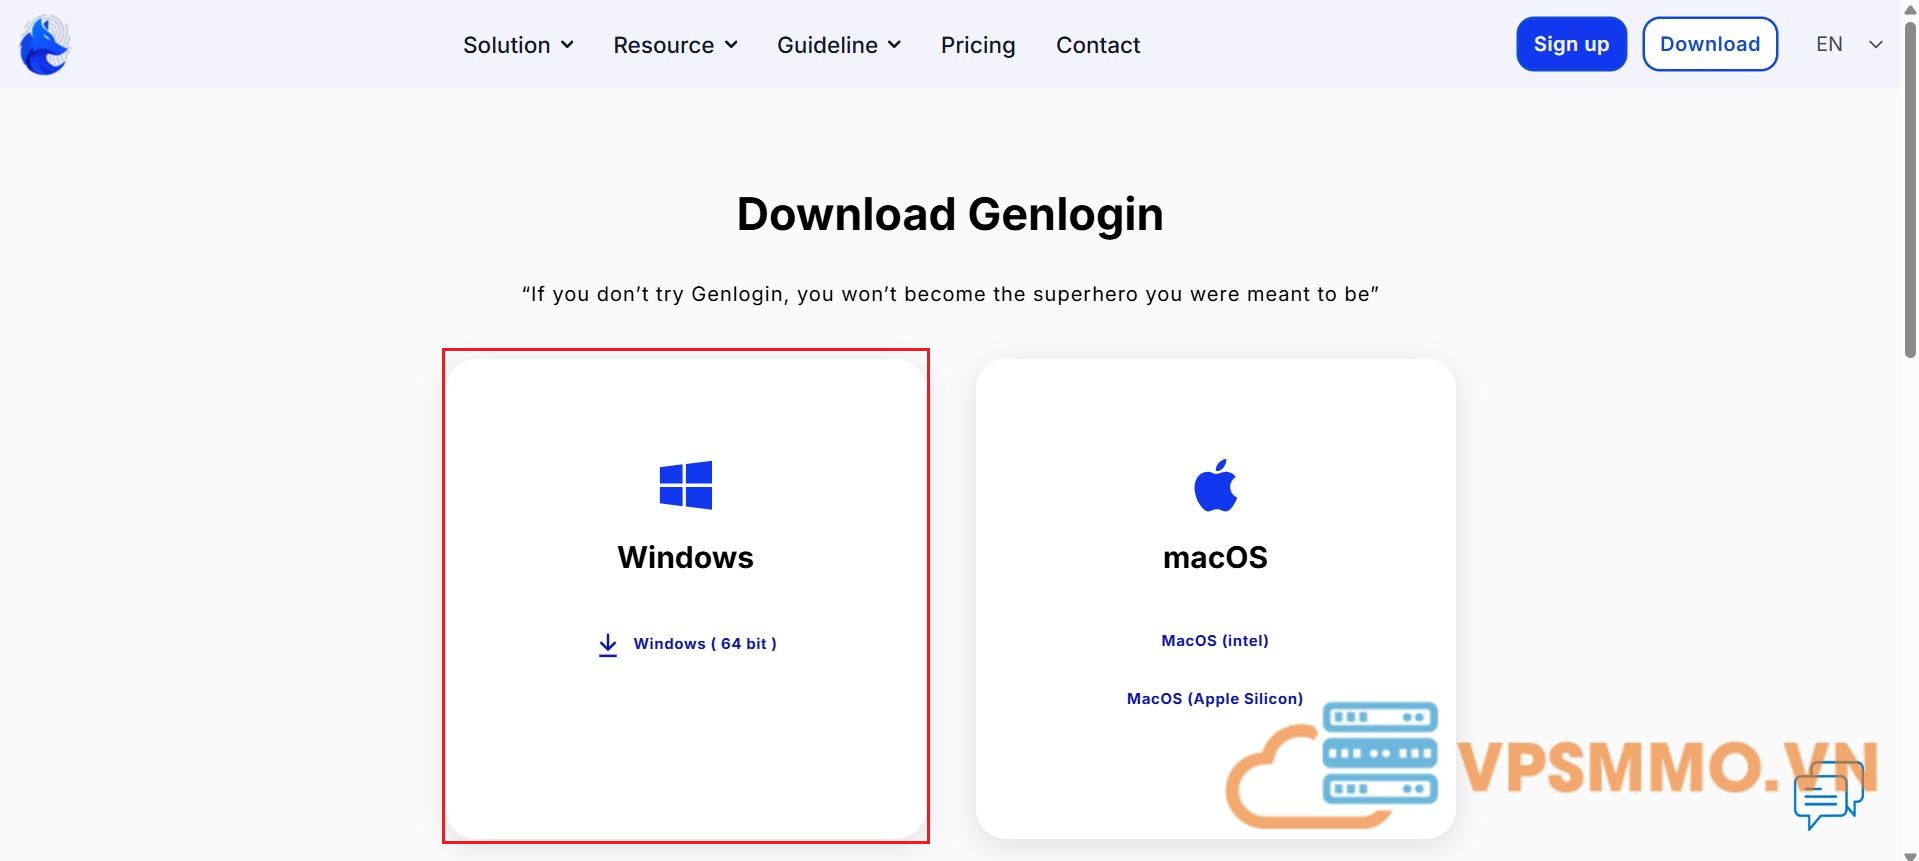Open the EN language selector
The width and height of the screenshot is (1919, 861).
coord(1848,44)
